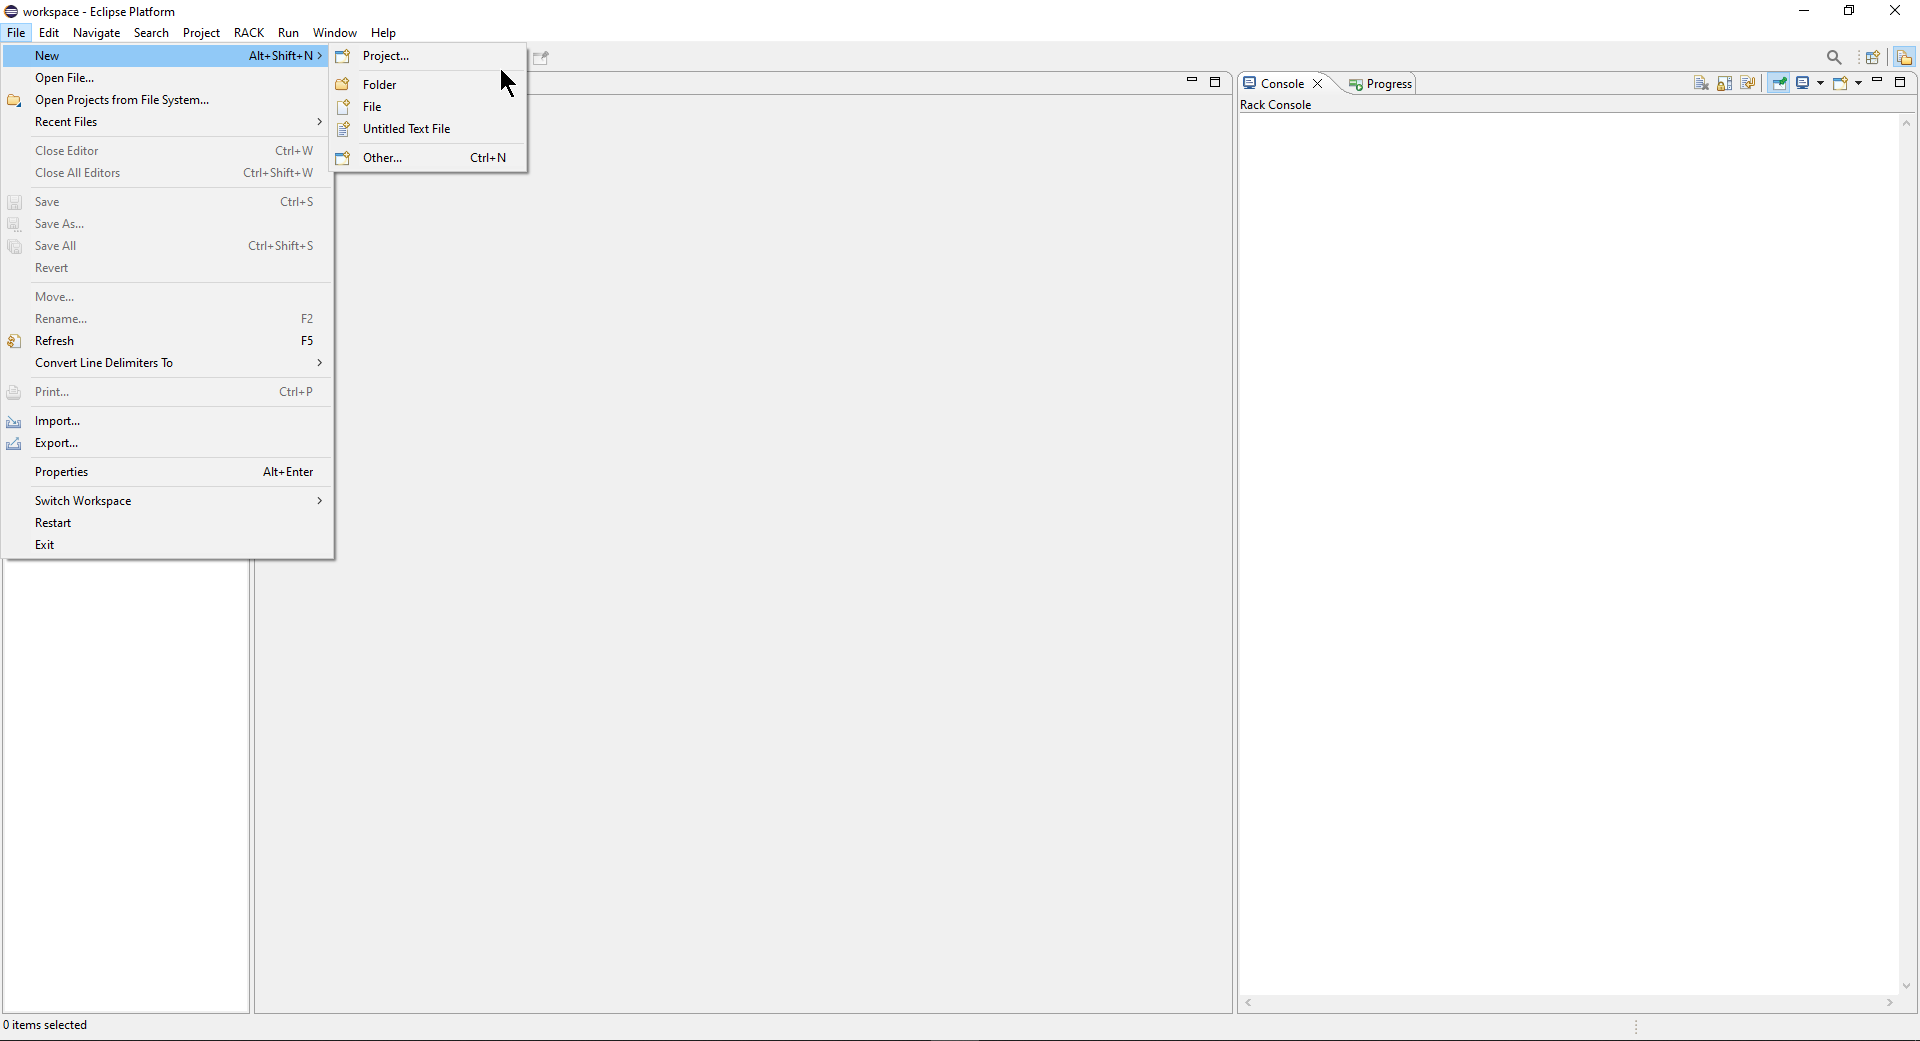Open Properties from File menu
The width and height of the screenshot is (1920, 1041).
(166, 472)
